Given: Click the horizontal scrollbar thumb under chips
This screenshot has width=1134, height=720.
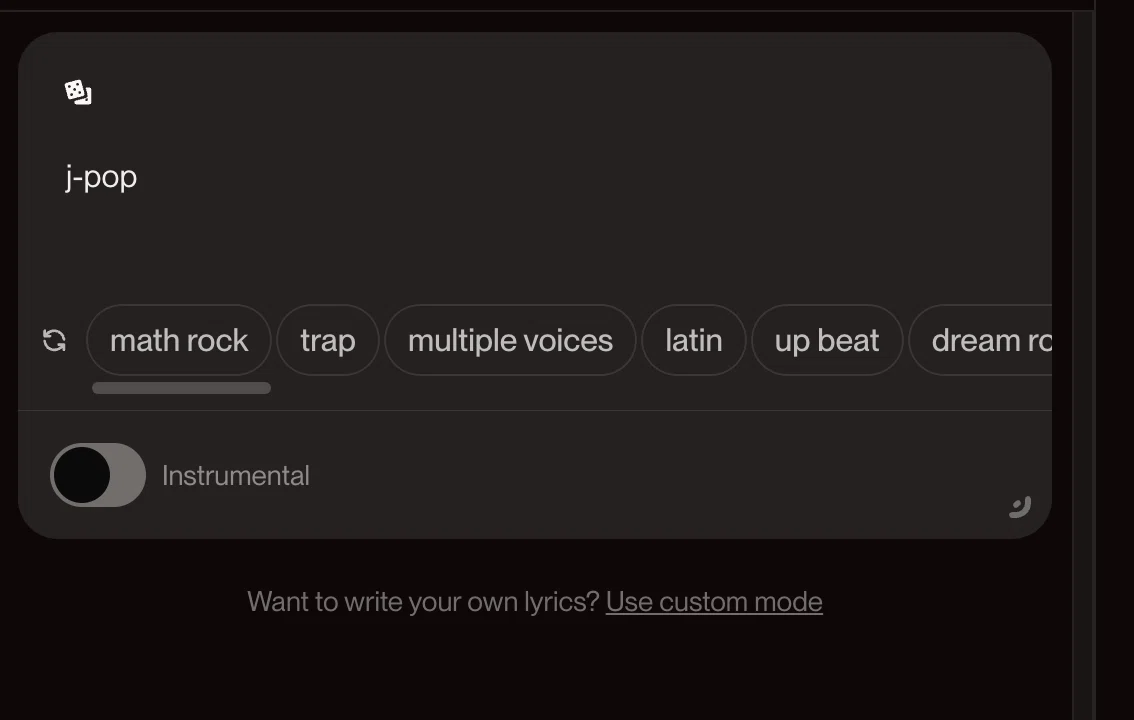Looking at the screenshot, I should click(x=182, y=388).
